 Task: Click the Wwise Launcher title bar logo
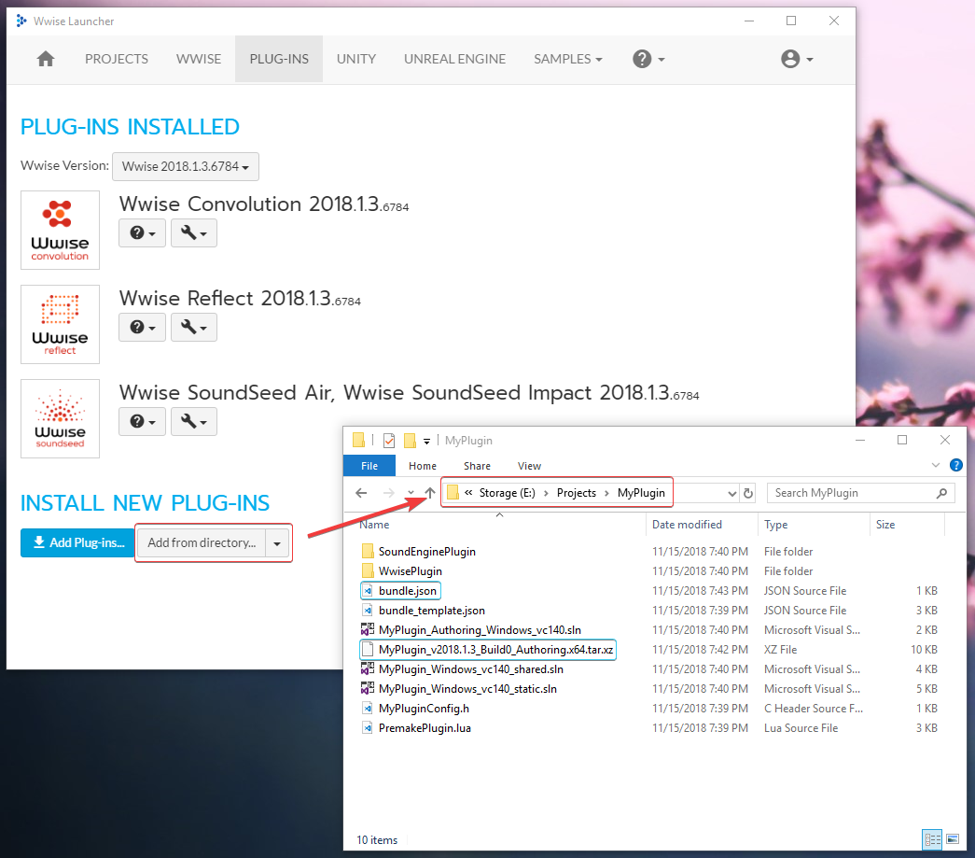point(21,21)
